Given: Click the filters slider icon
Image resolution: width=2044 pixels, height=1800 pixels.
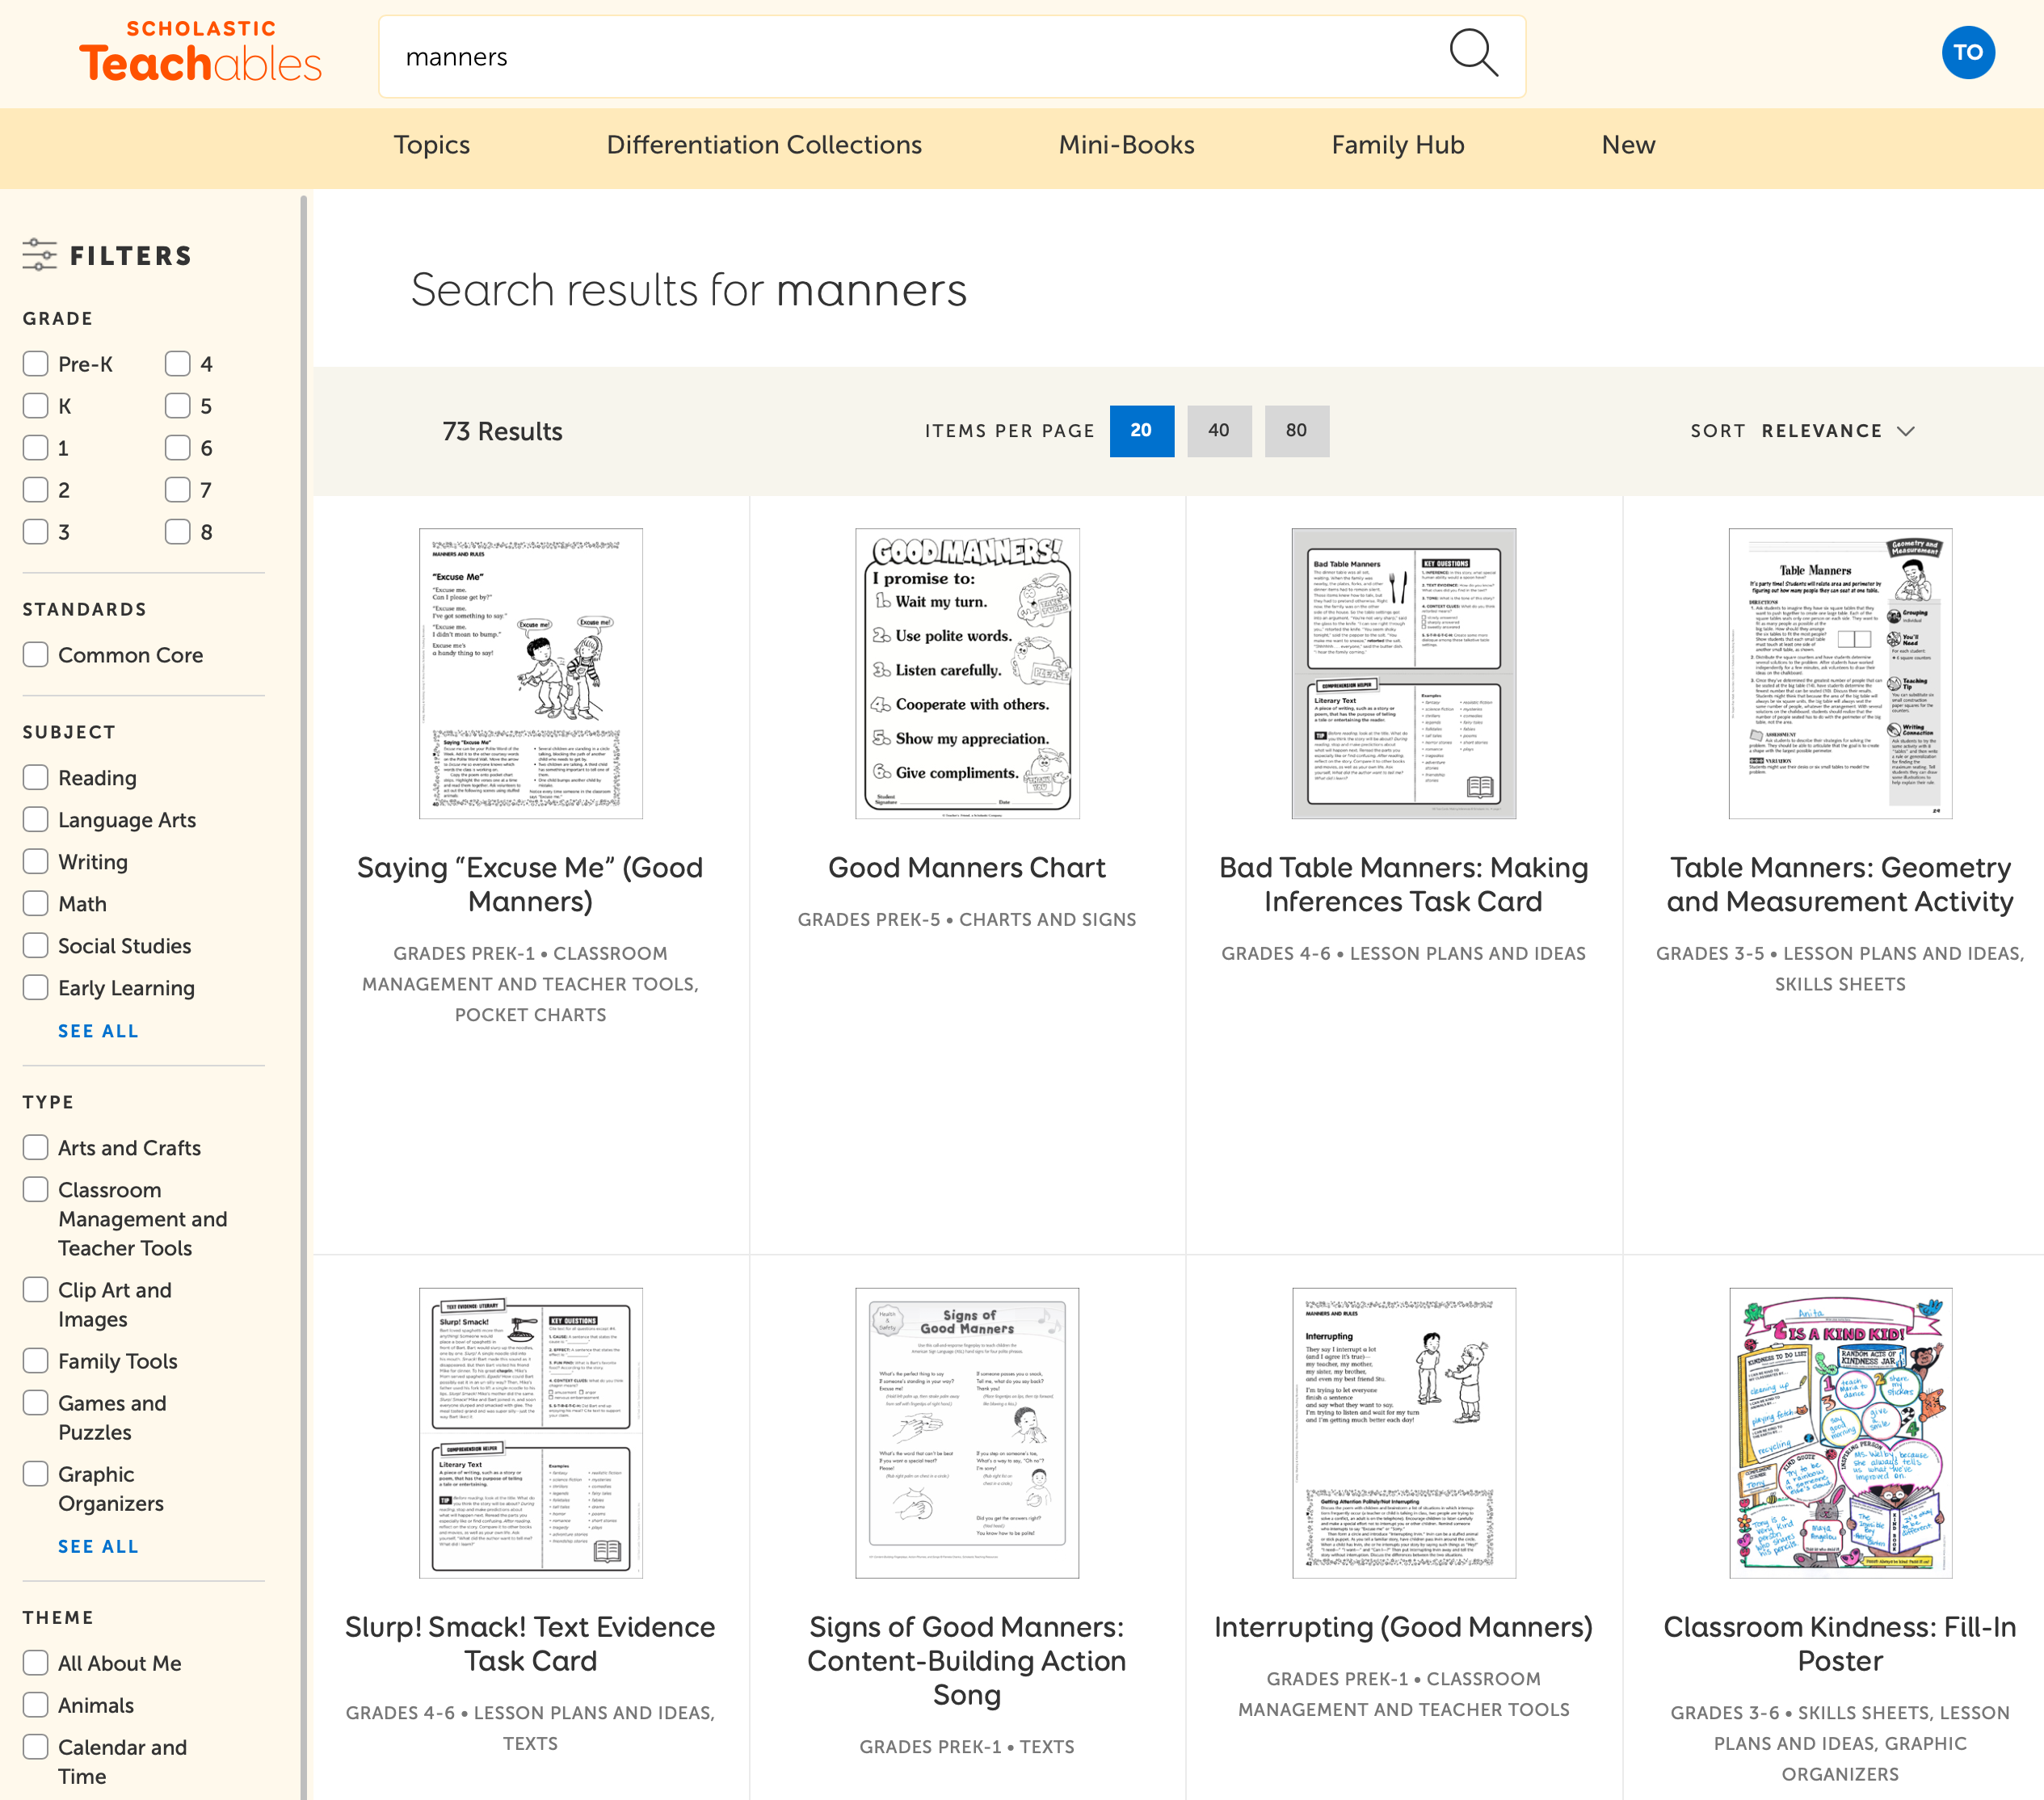Looking at the screenshot, I should (39, 255).
